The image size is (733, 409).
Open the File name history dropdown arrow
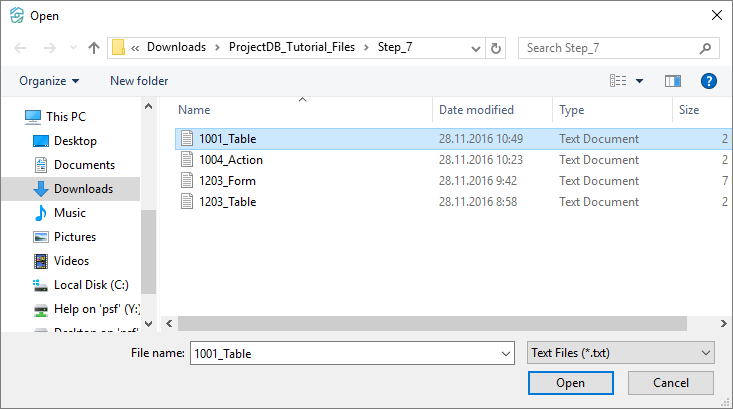pos(504,353)
